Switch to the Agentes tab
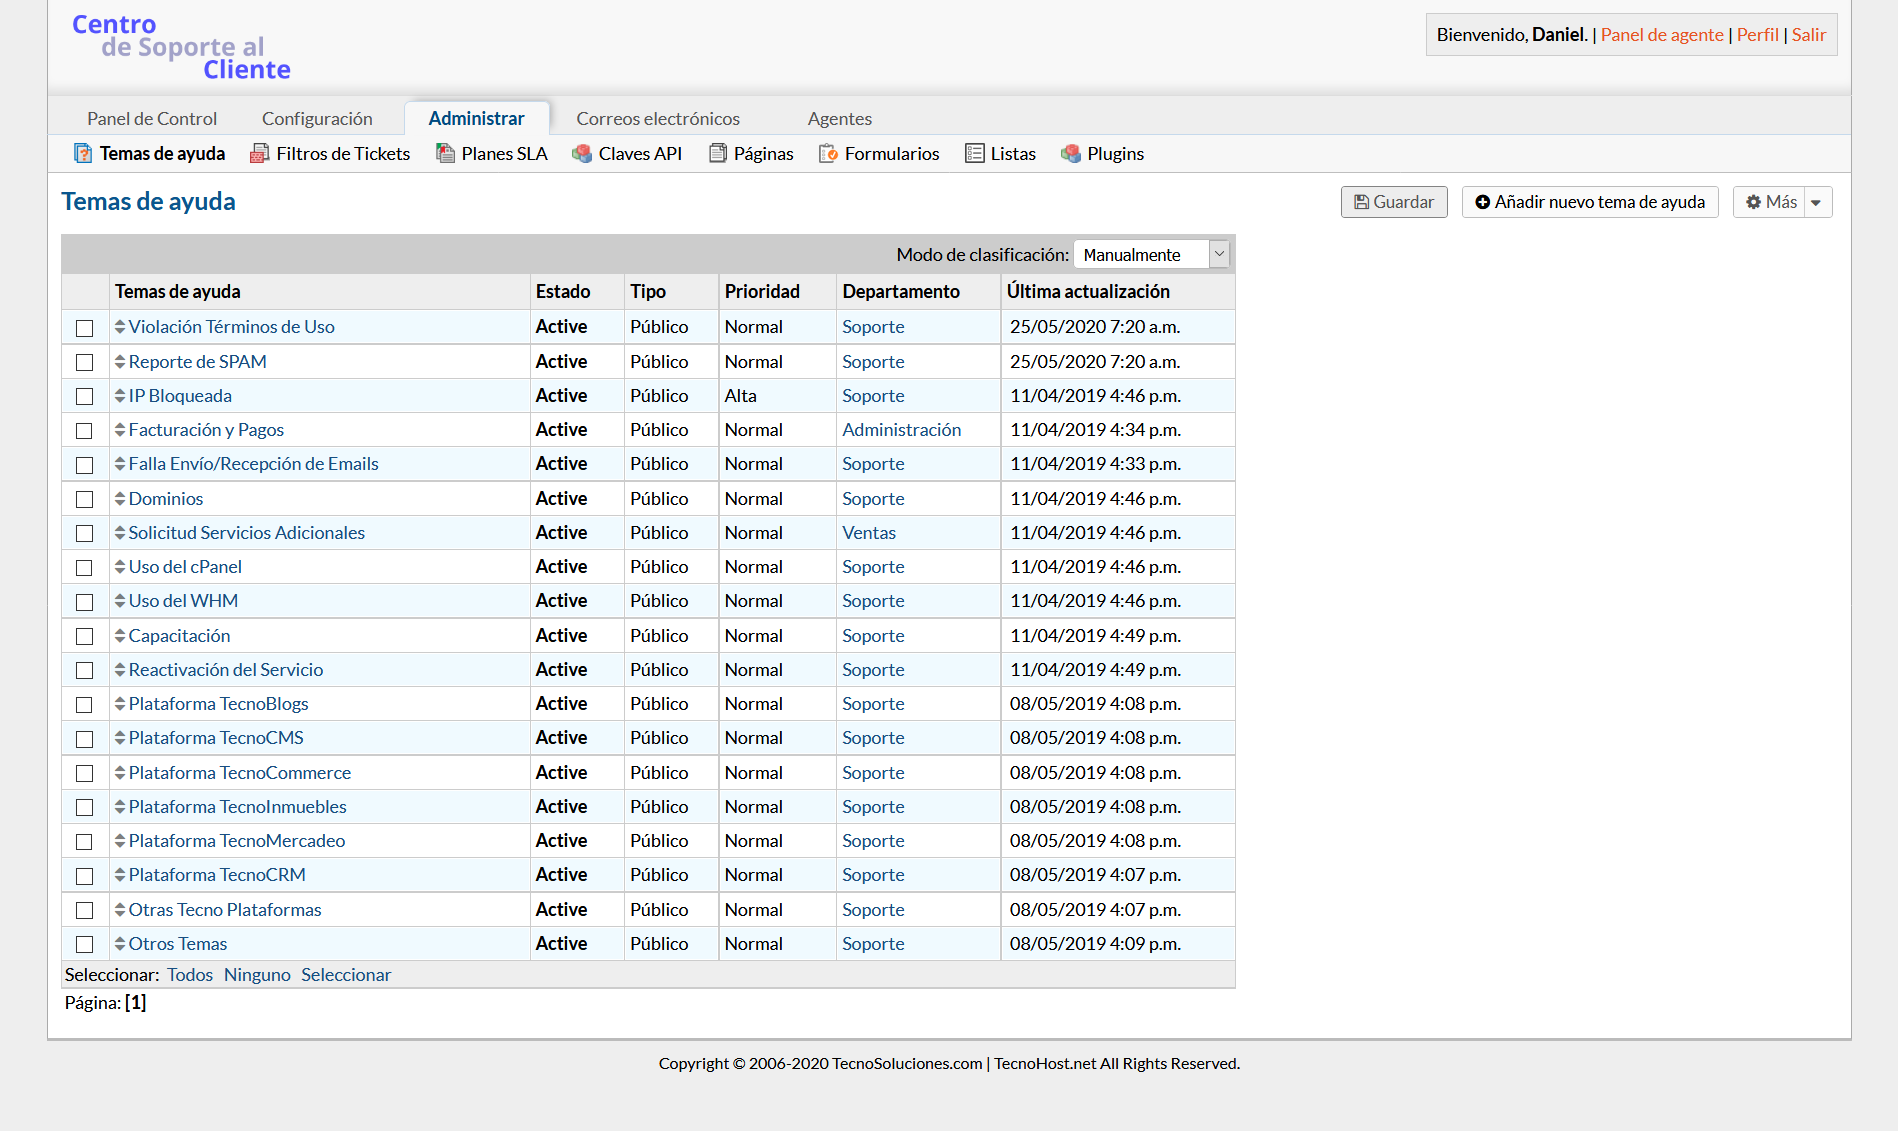The height and width of the screenshot is (1131, 1898). (839, 119)
